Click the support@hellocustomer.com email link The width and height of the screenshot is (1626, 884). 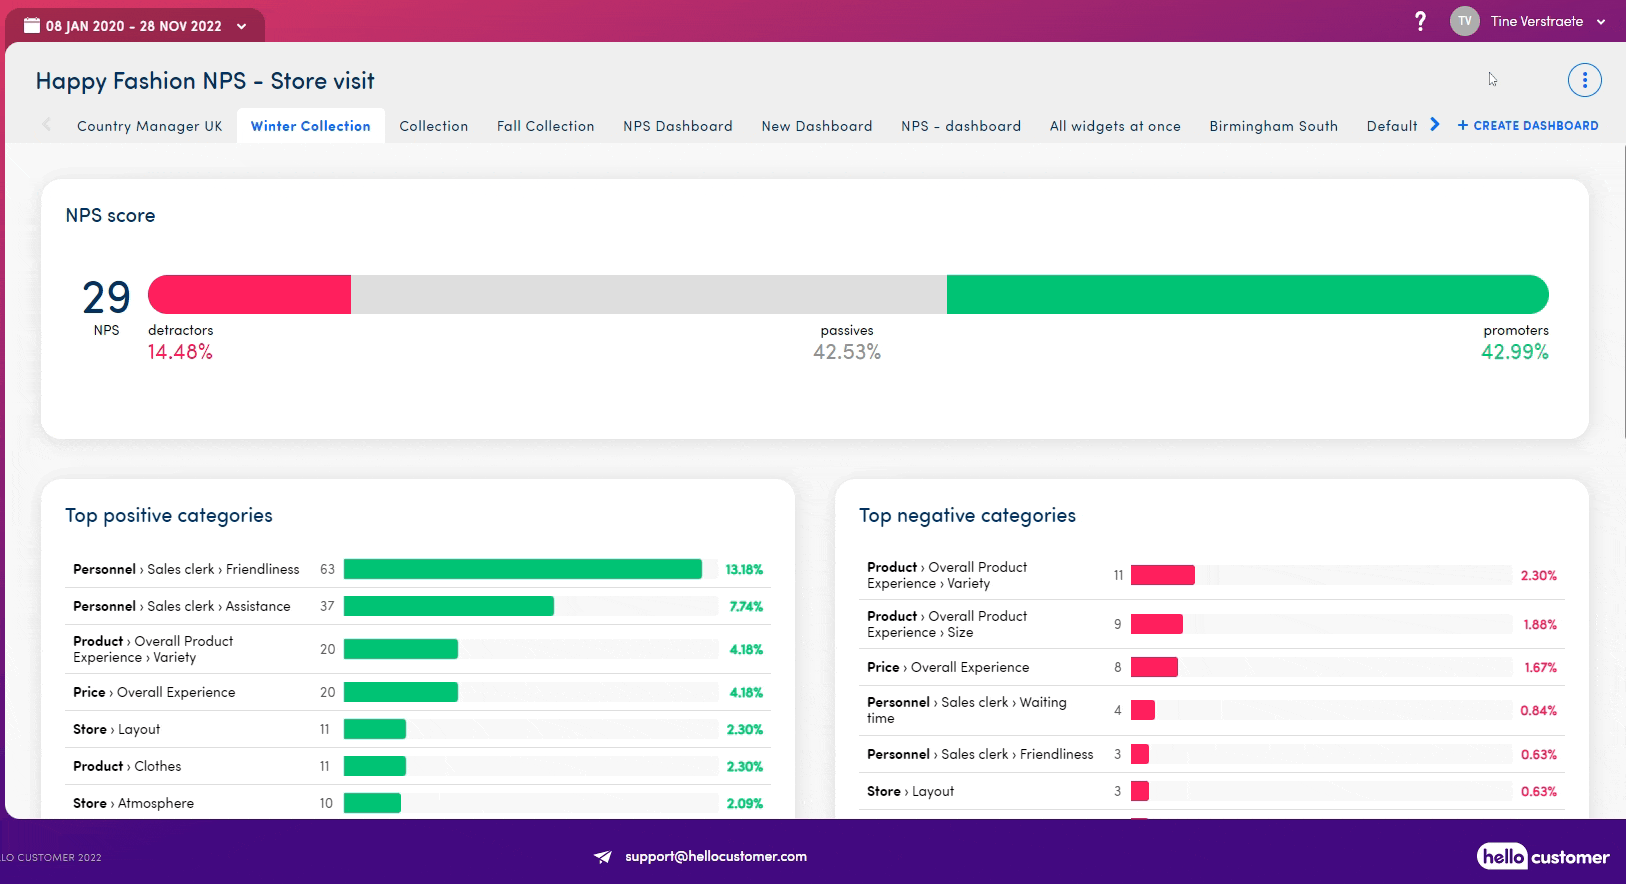tap(716, 857)
